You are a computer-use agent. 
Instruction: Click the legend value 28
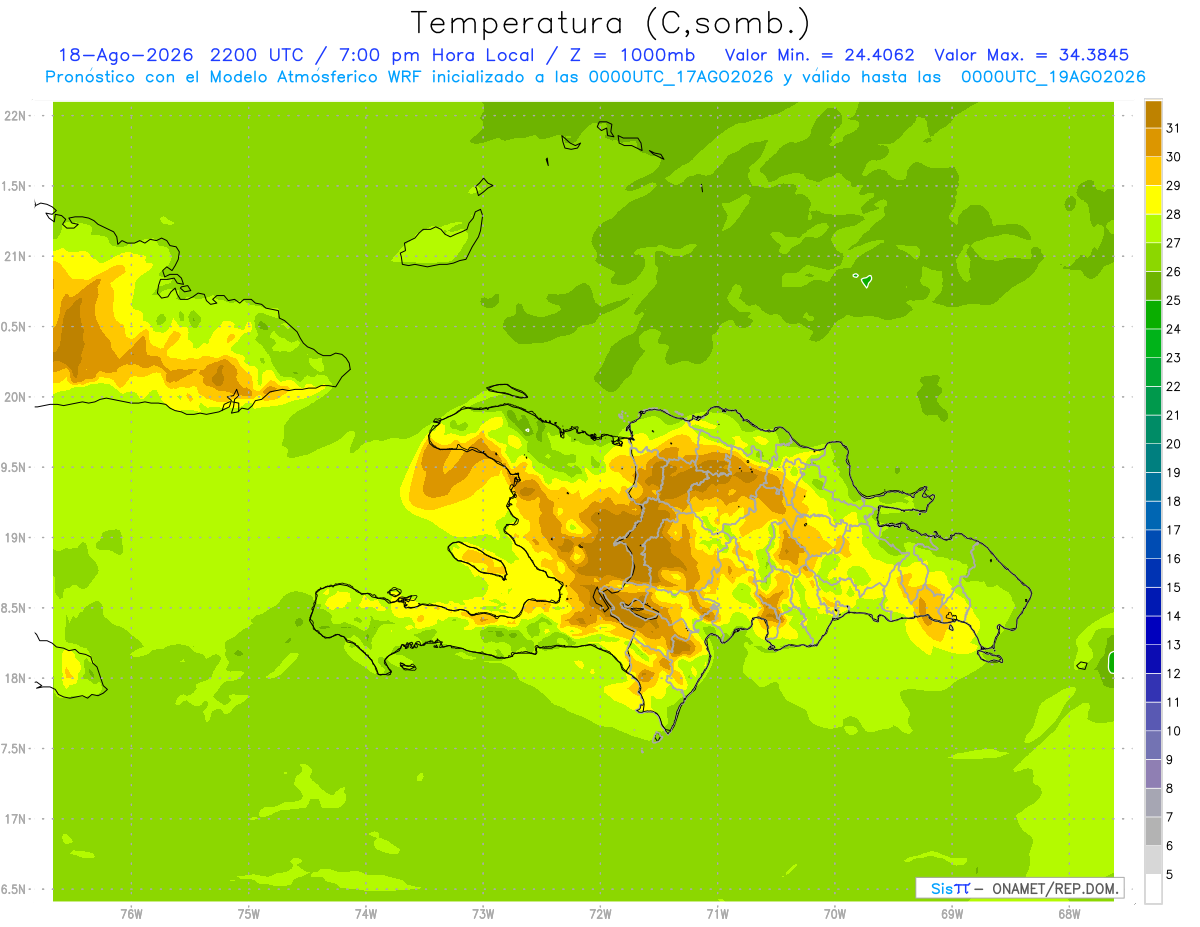pyautogui.click(x=1173, y=214)
